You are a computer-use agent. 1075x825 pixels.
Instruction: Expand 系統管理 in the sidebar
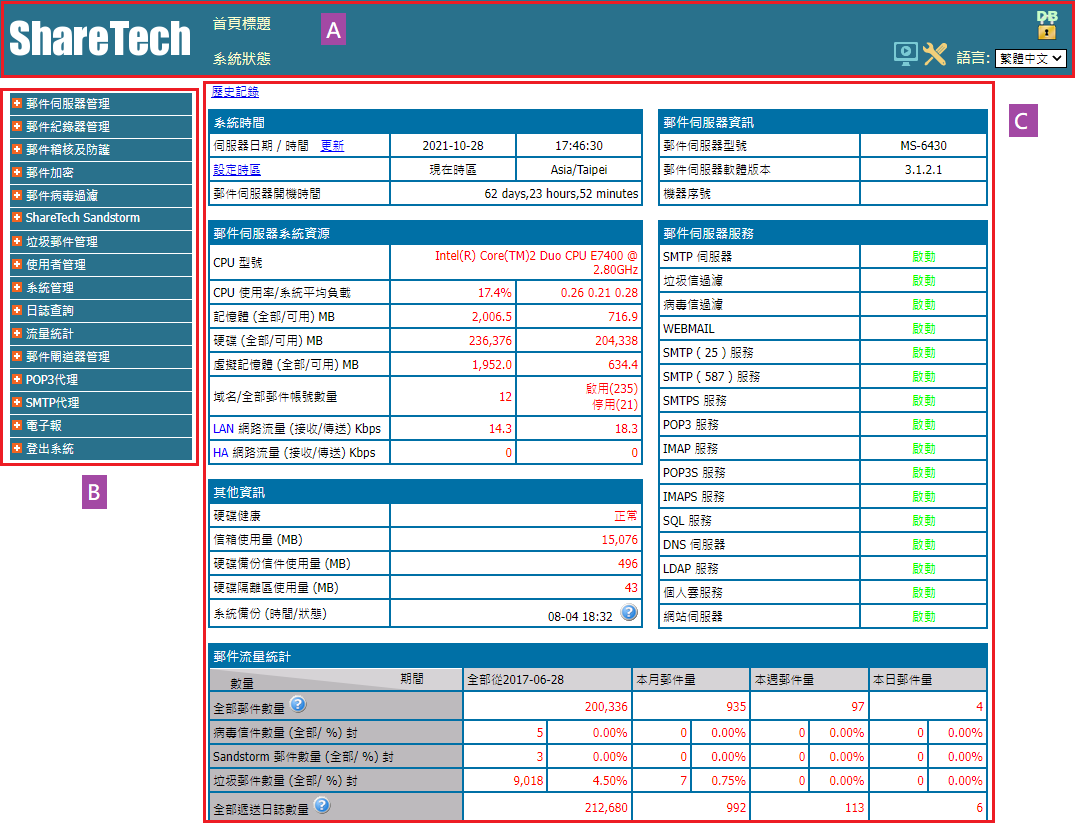tap(50, 287)
